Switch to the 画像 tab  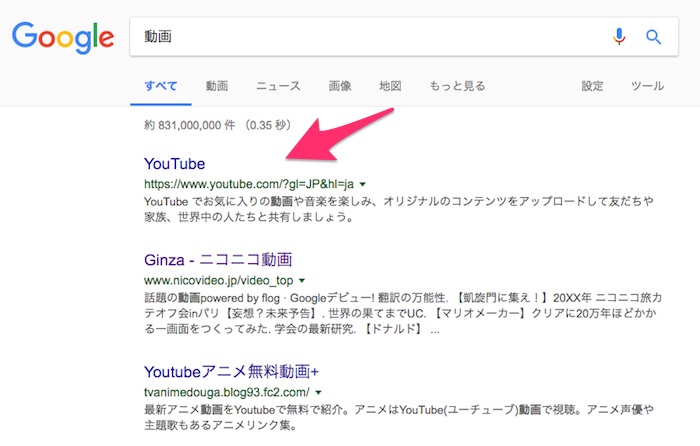point(340,86)
